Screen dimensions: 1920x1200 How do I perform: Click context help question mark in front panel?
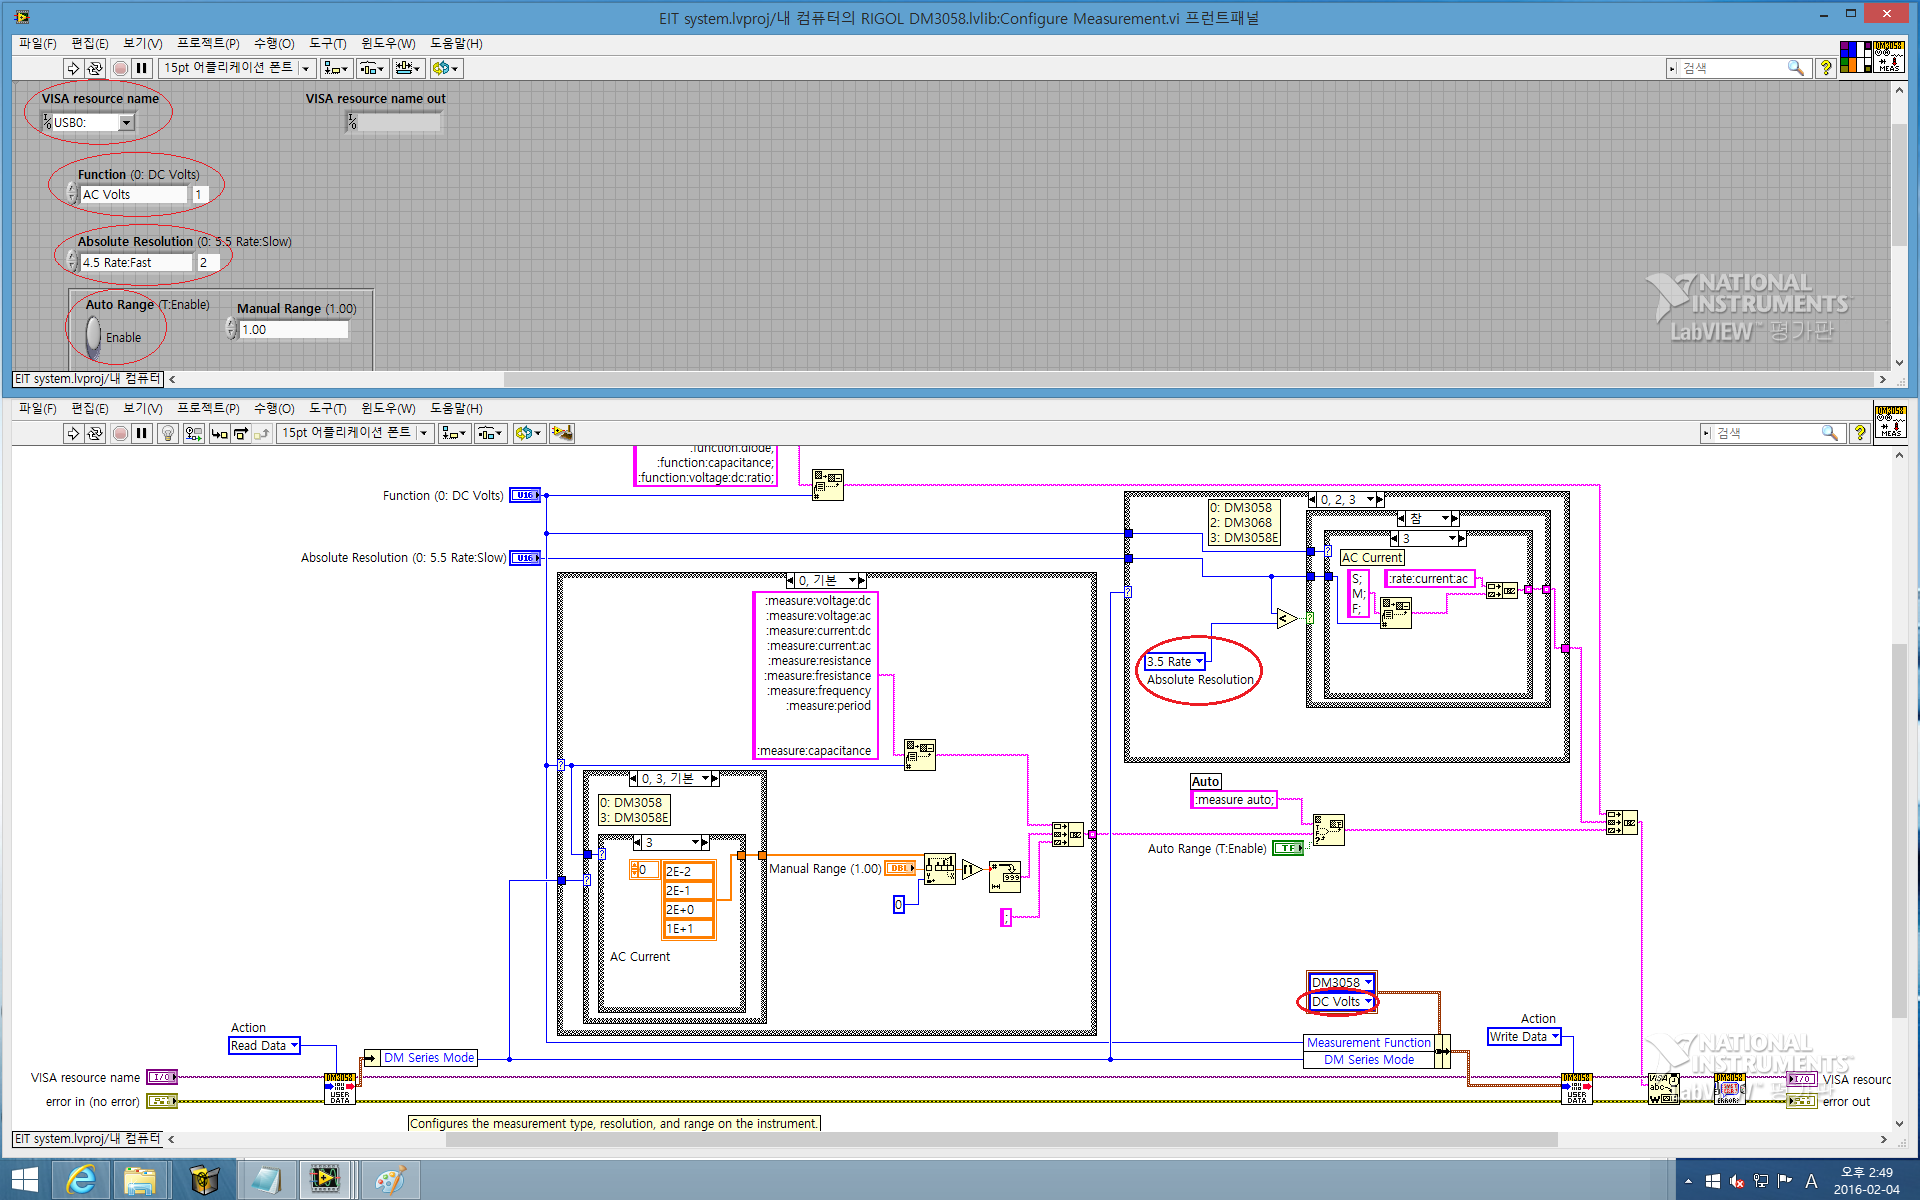[1826, 68]
